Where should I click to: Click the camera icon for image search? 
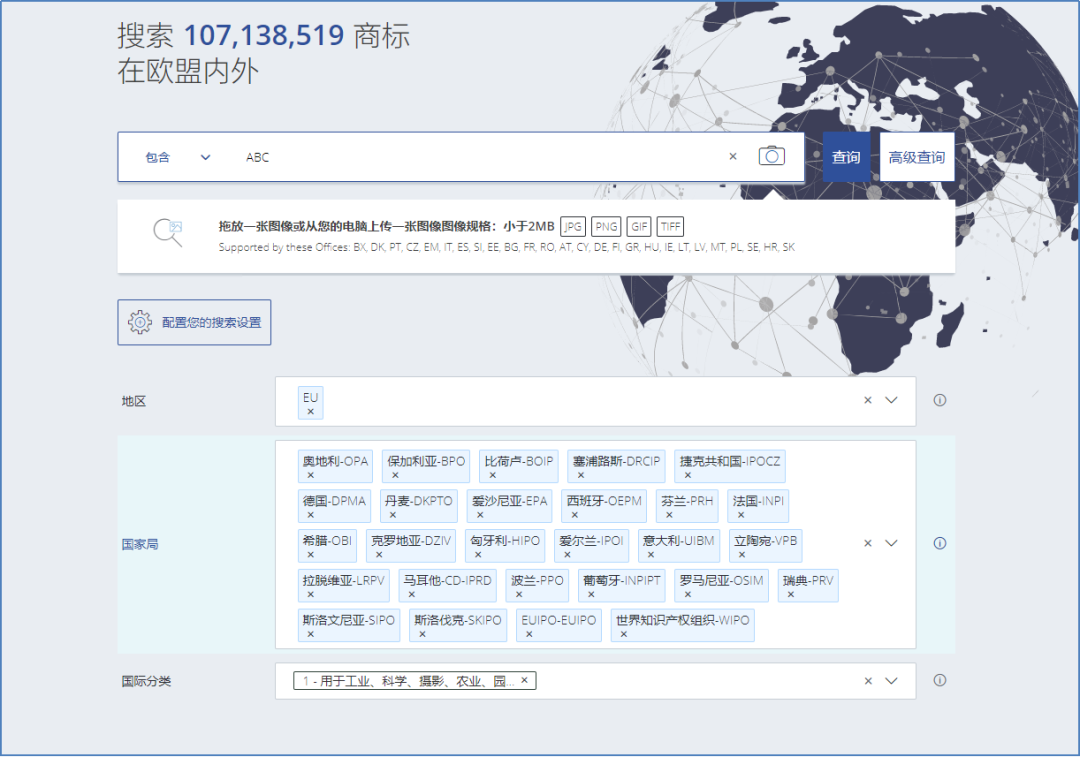tap(771, 156)
